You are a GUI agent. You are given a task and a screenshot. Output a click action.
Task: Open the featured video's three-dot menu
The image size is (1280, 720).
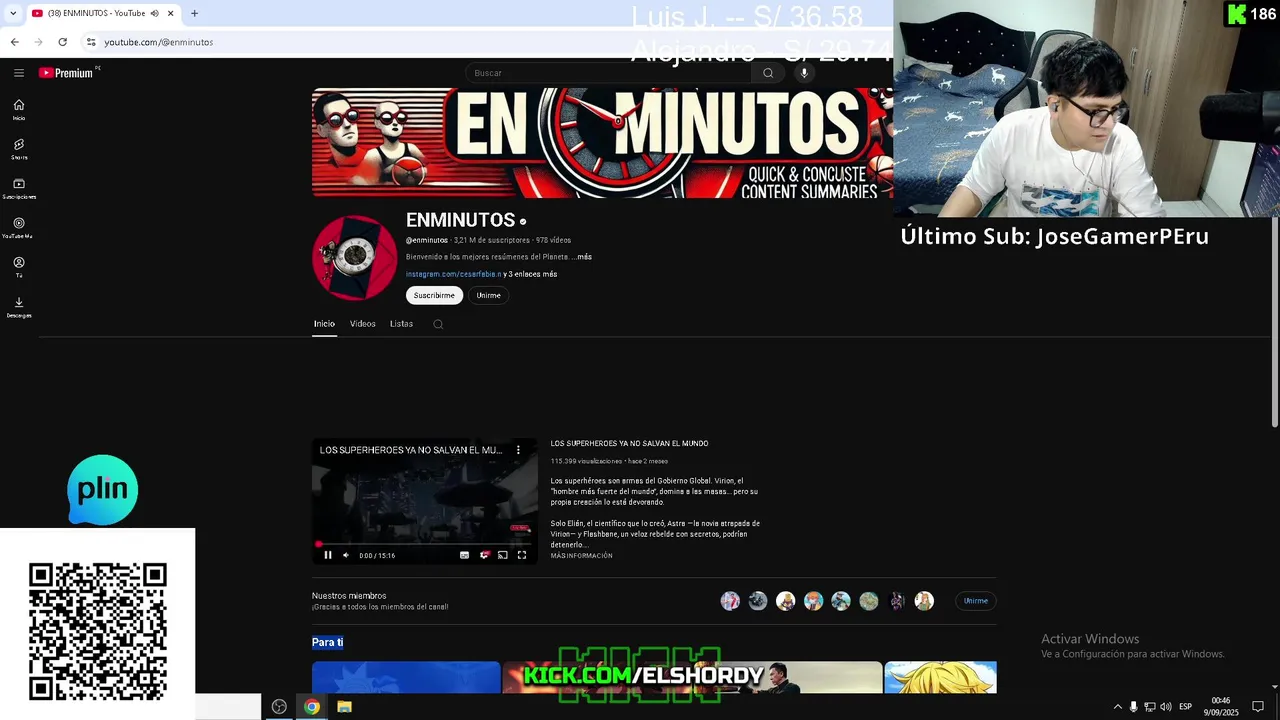coord(518,450)
